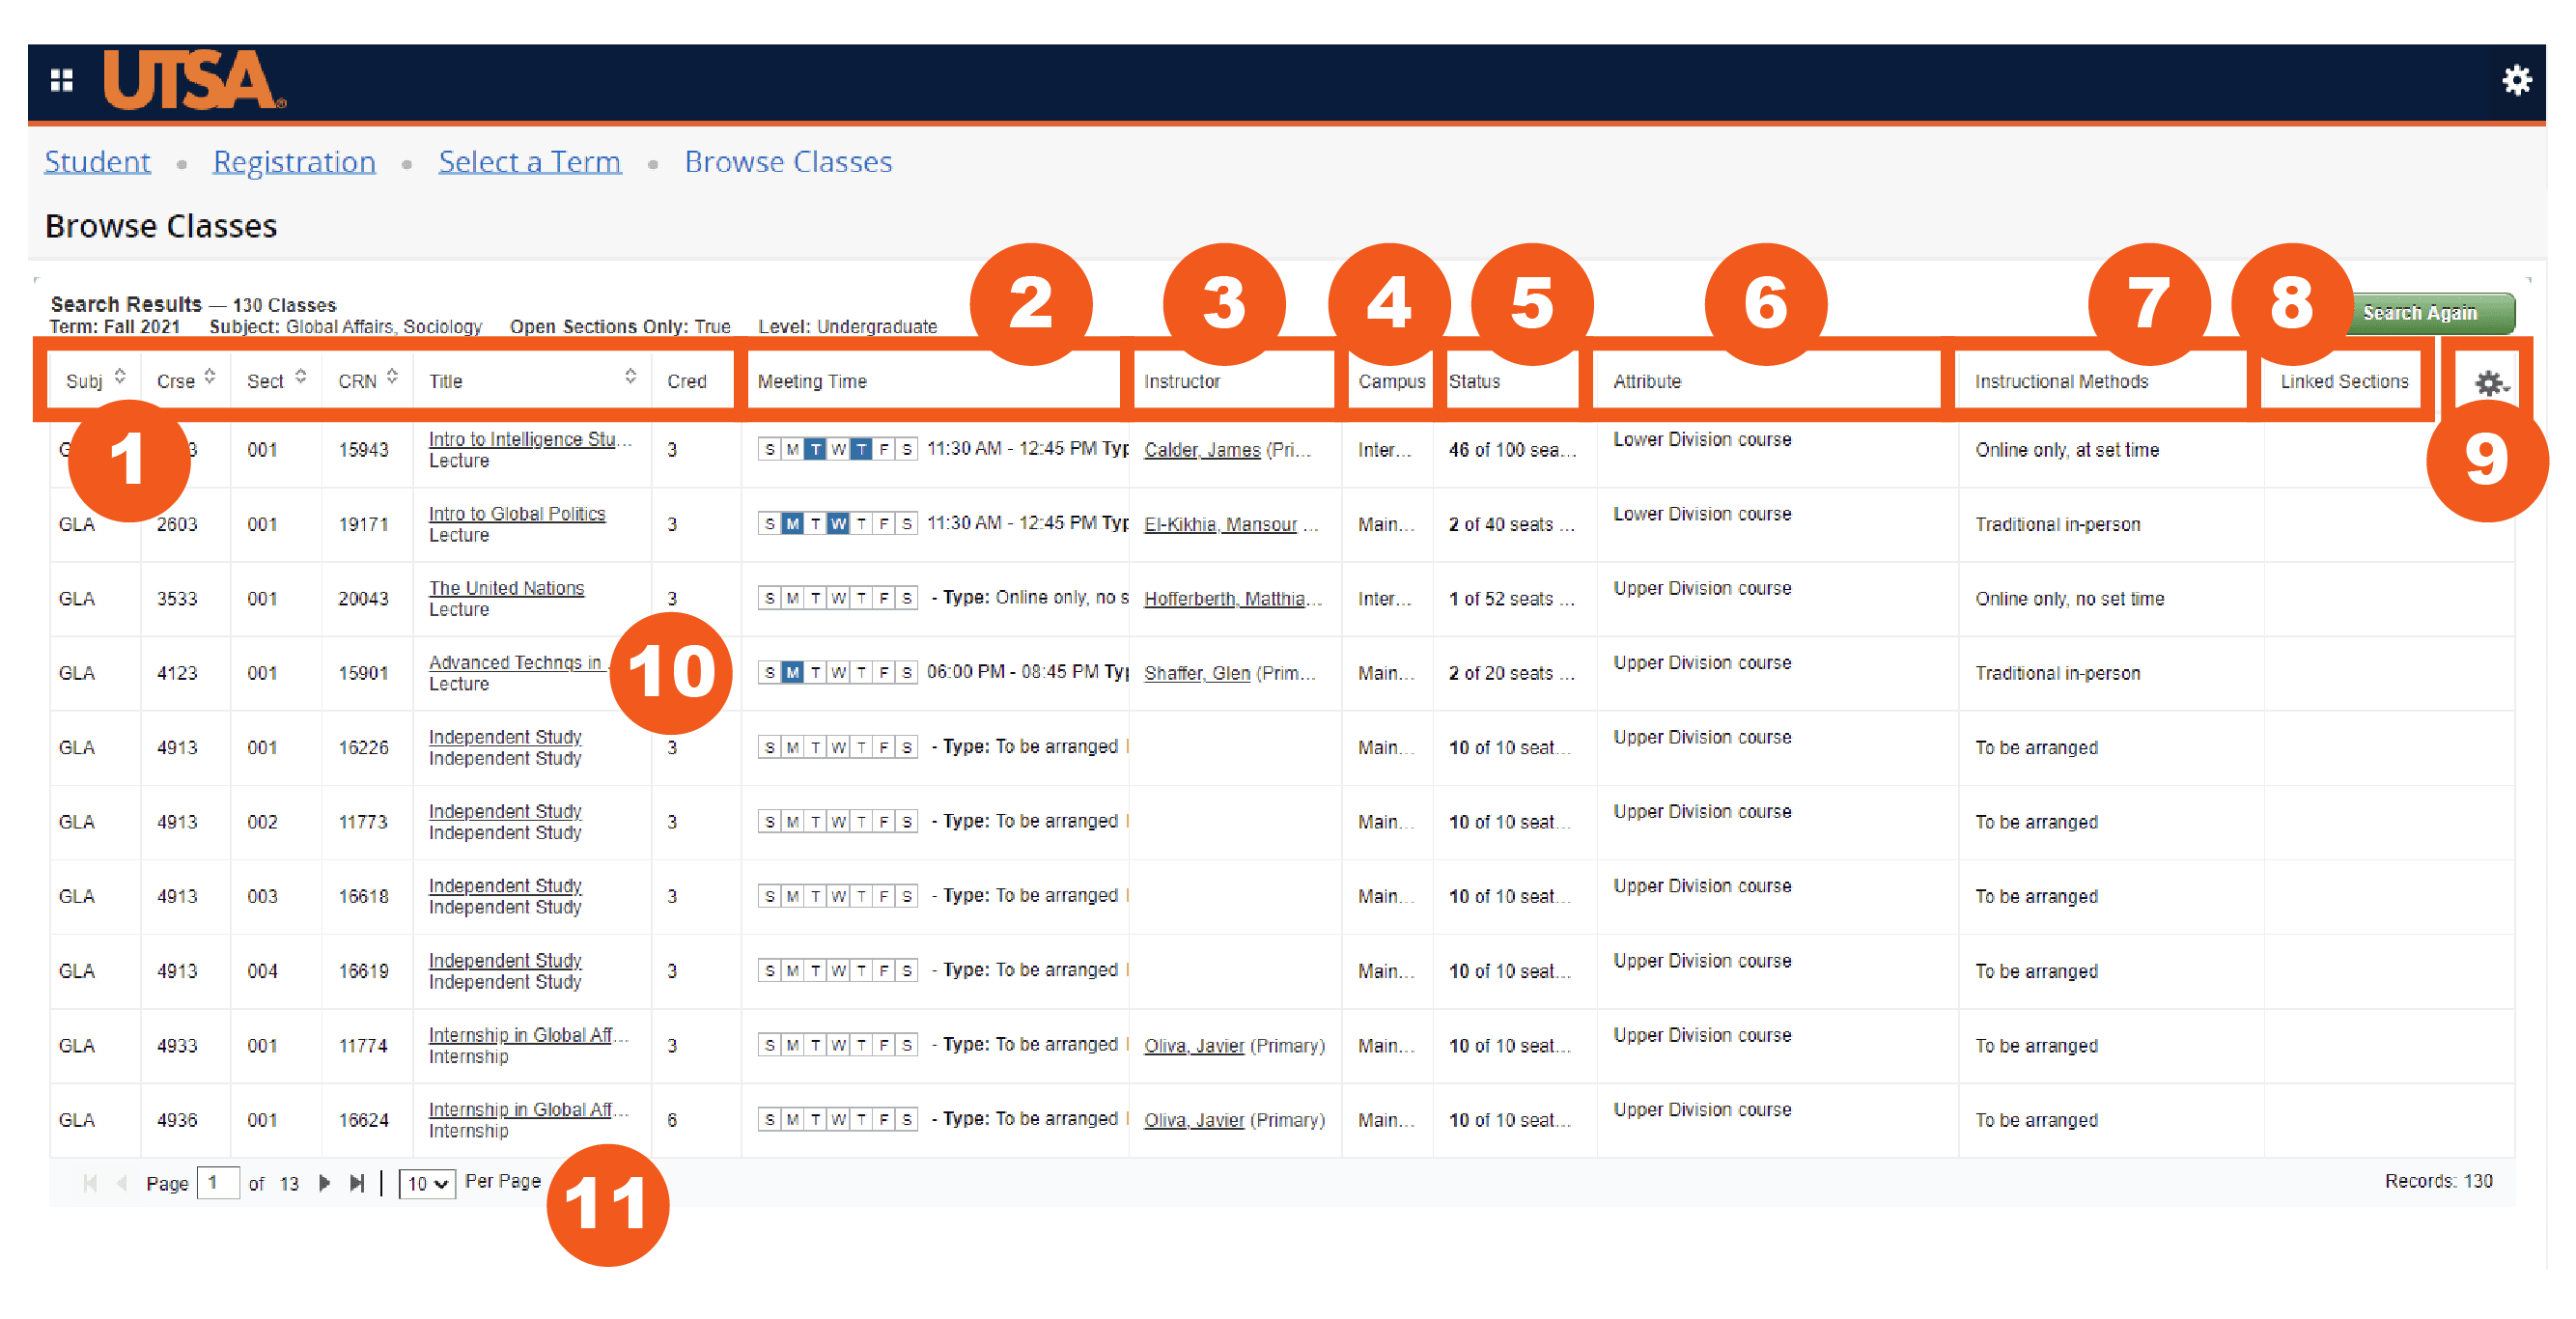Screen dimensions: 2576x1319
Task: Sort by Crse column arrows
Action: pyautogui.click(x=210, y=377)
